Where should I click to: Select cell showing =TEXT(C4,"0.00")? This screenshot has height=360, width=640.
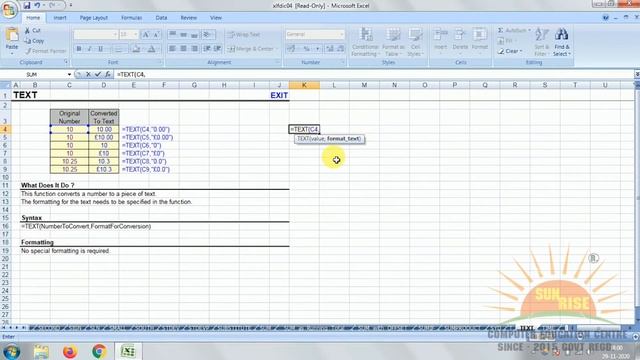146,129
